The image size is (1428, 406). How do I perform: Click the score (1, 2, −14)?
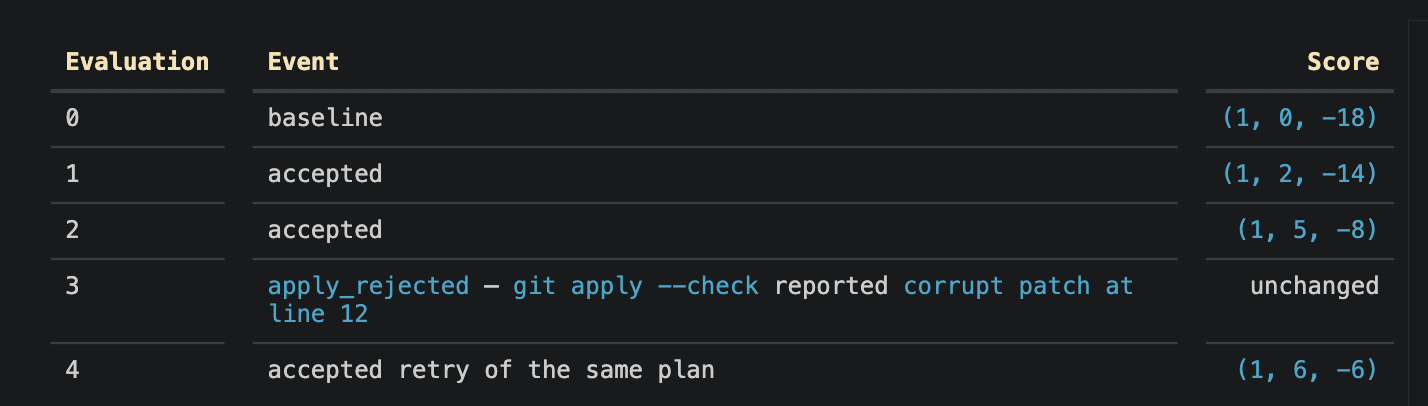point(1300,174)
